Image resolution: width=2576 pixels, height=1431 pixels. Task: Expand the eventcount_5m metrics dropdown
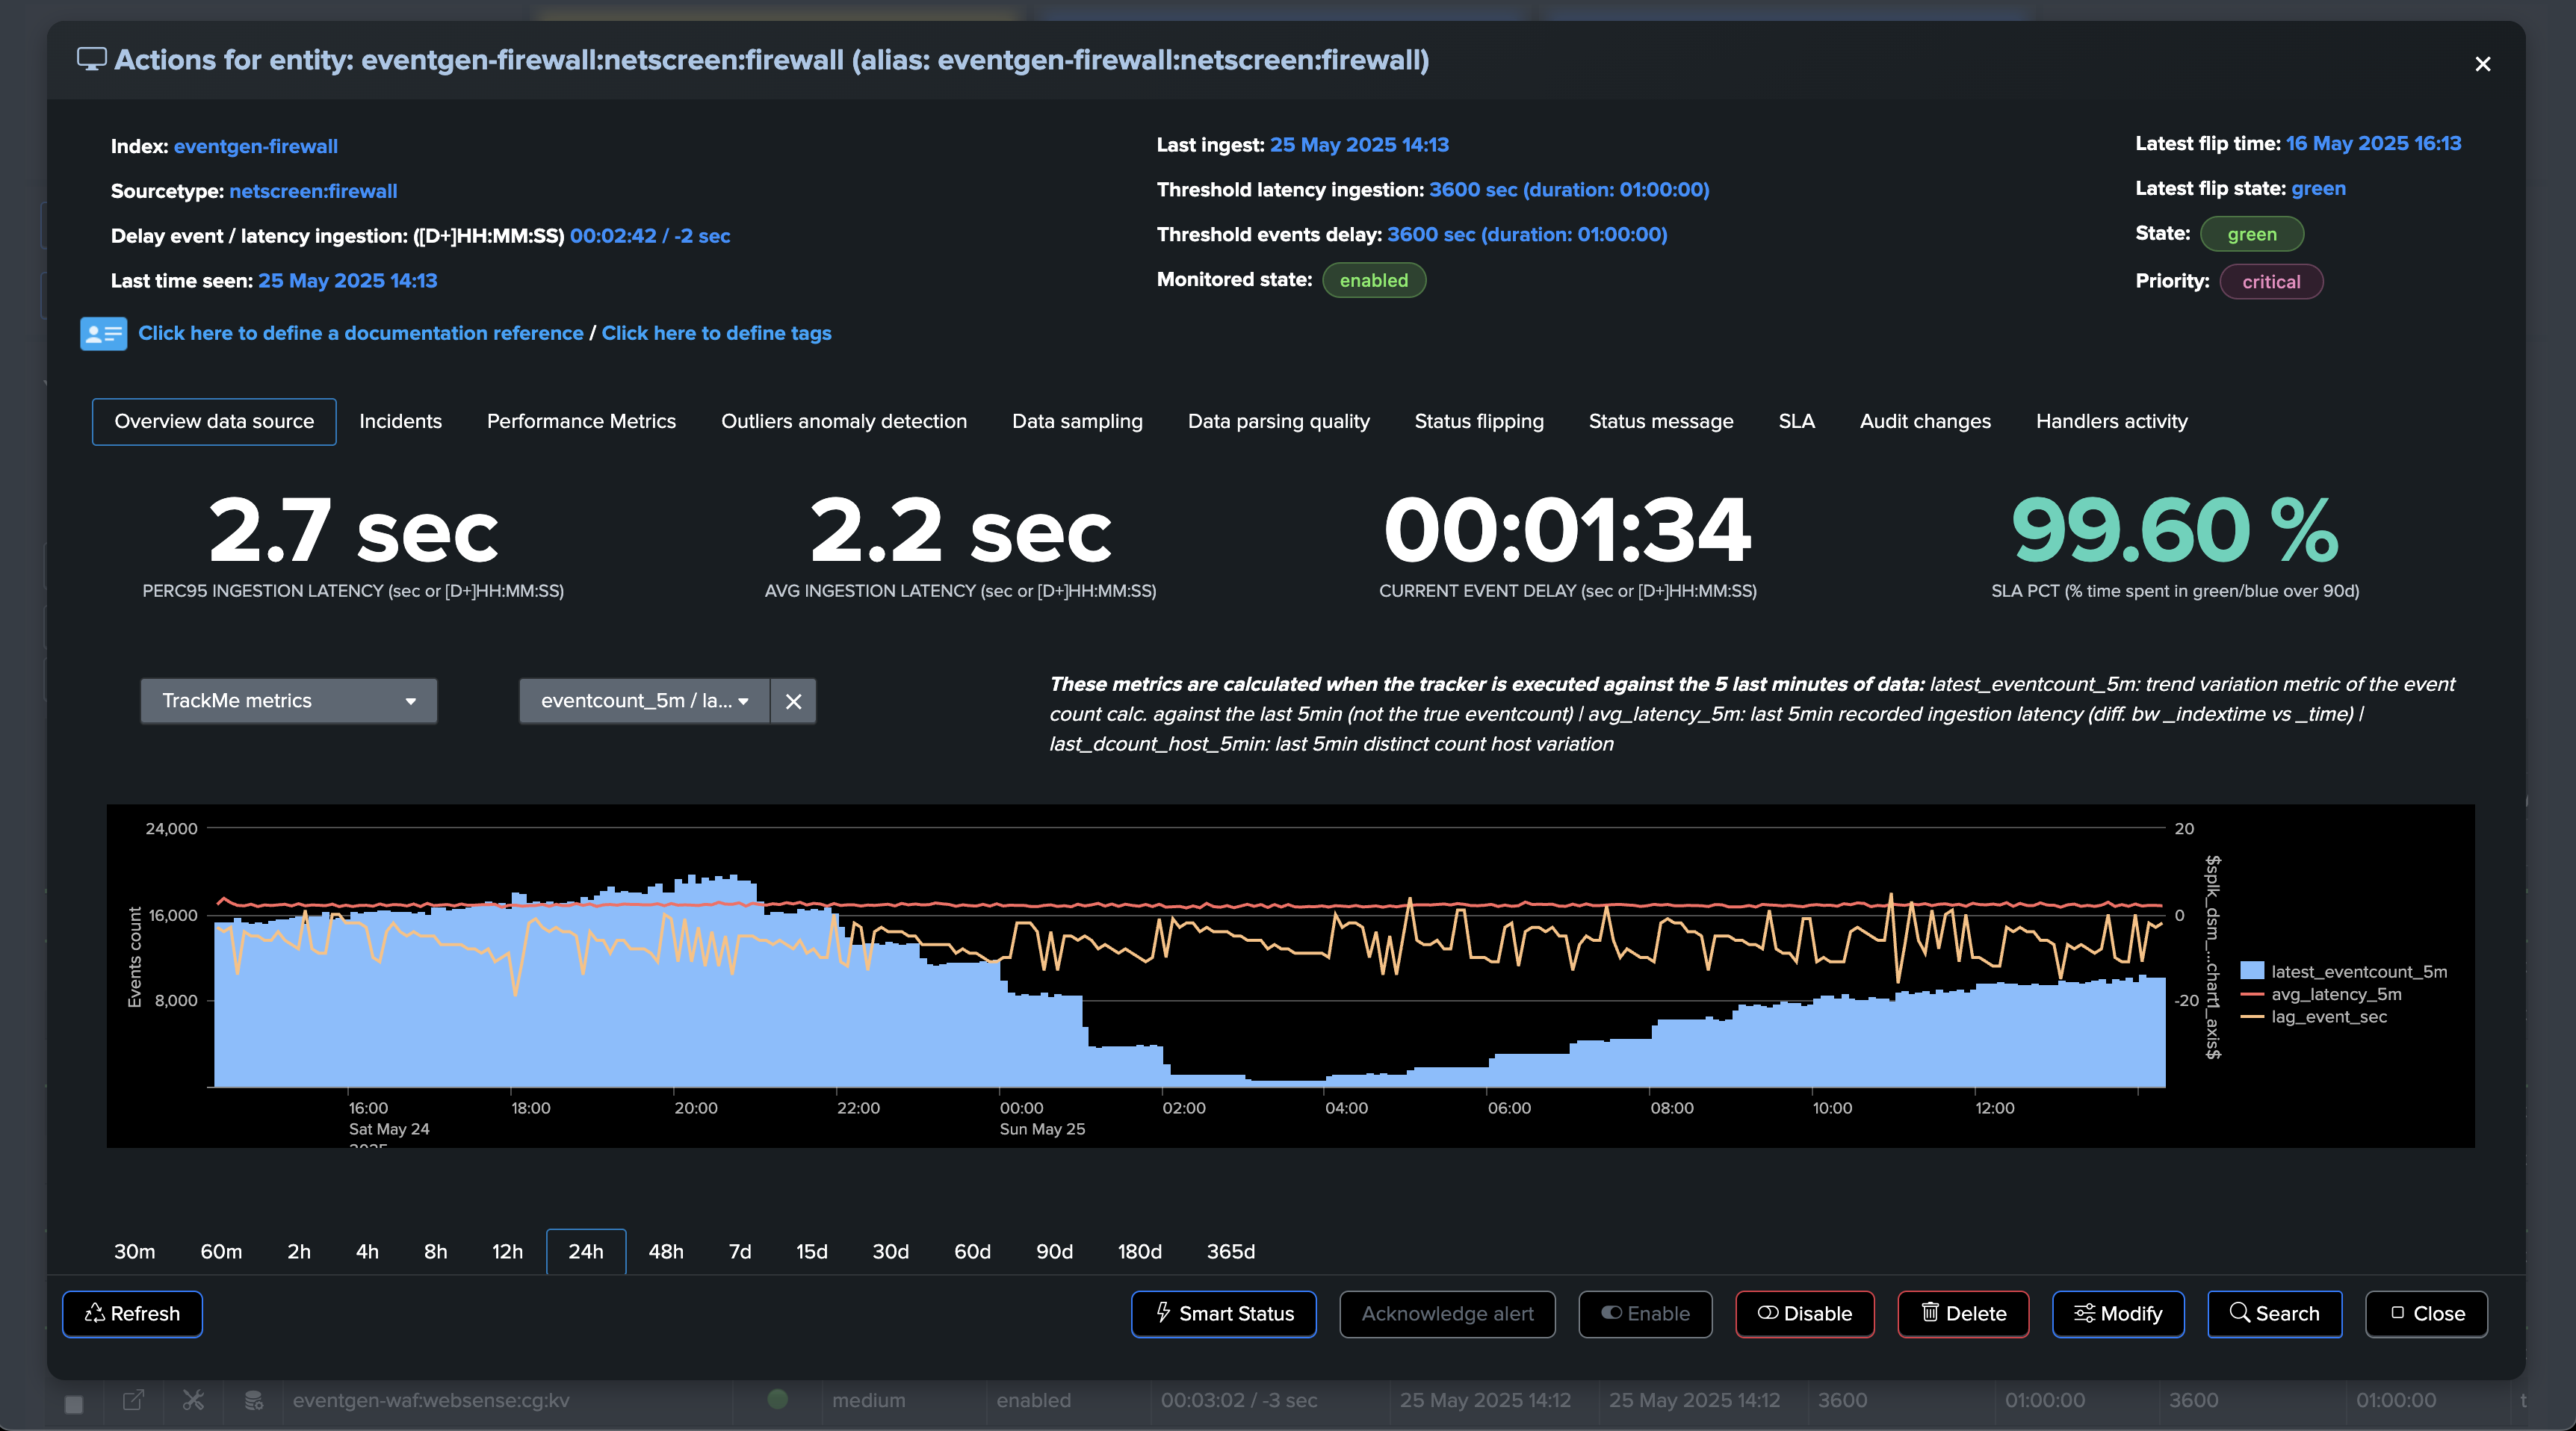click(x=643, y=701)
